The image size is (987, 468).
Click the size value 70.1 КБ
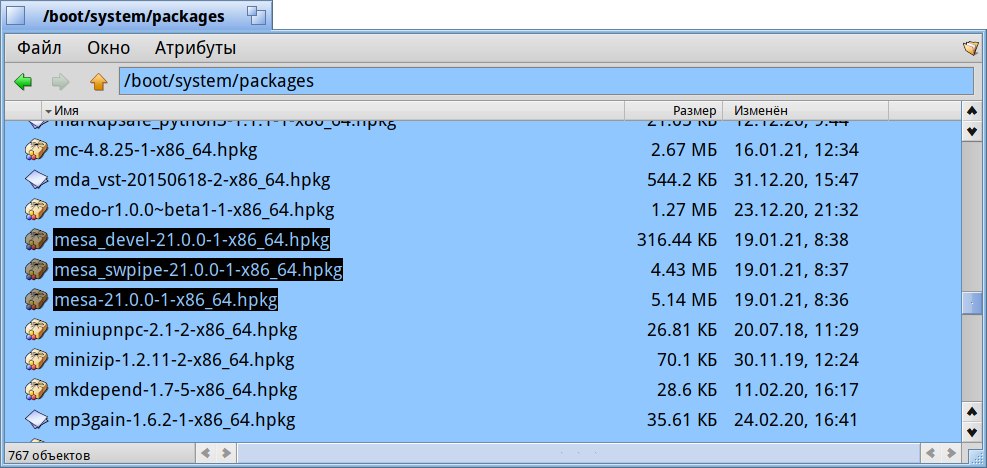(687, 360)
